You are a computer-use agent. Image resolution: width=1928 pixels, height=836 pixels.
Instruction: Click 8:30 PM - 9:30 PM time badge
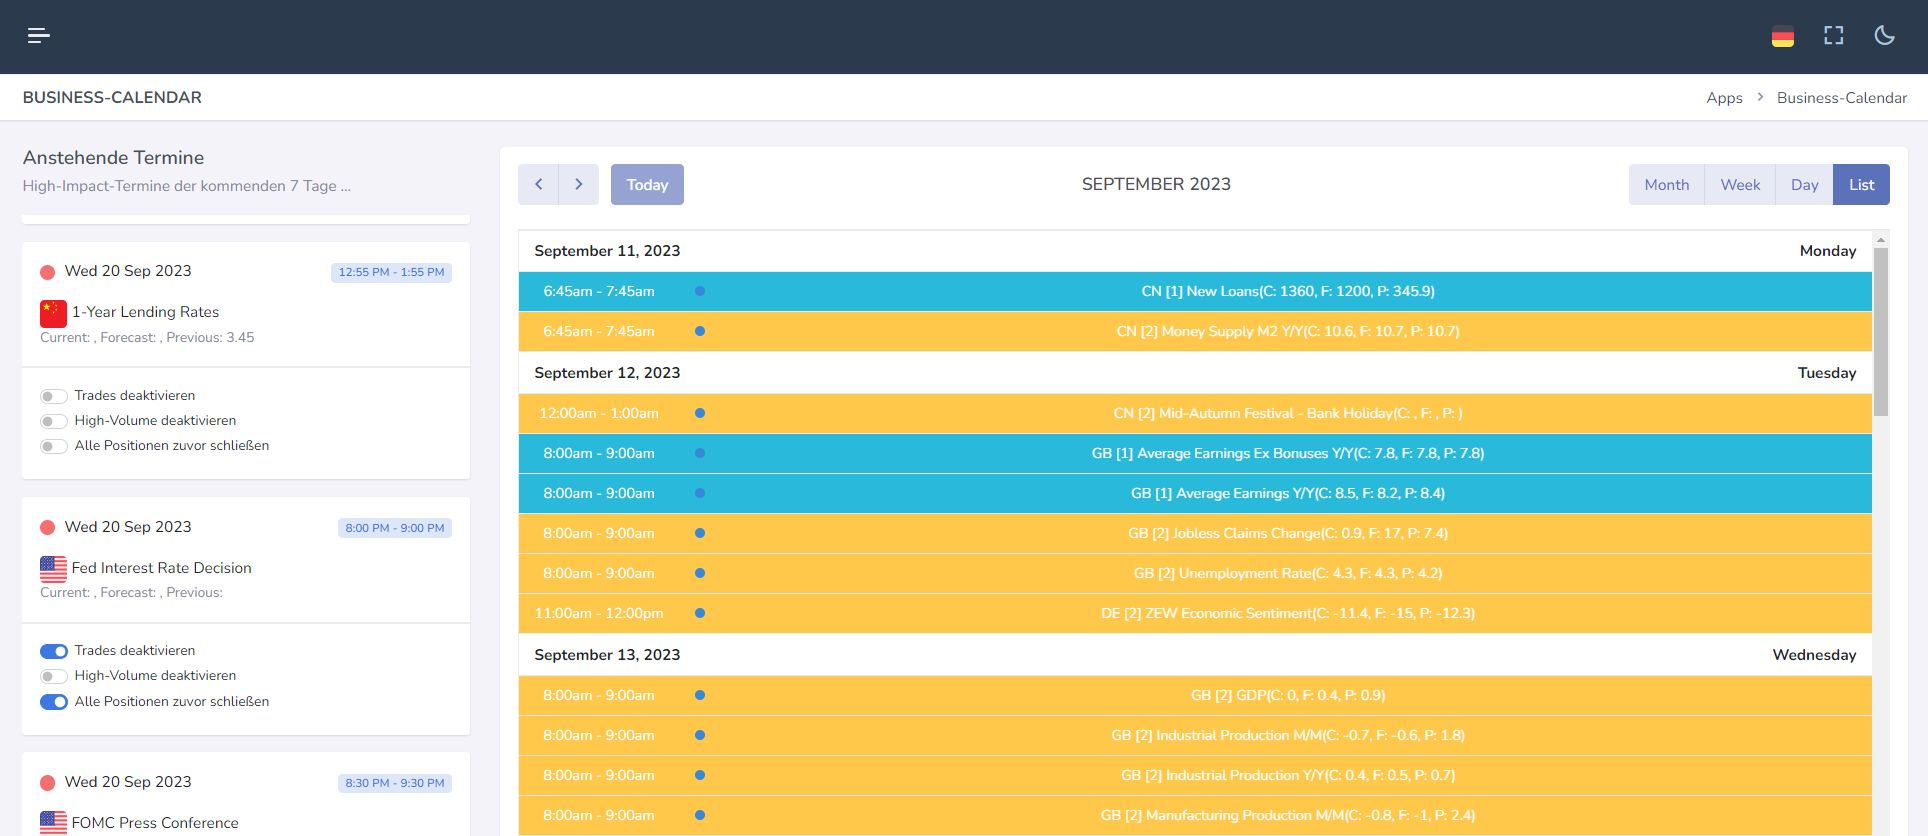pyautogui.click(x=395, y=783)
